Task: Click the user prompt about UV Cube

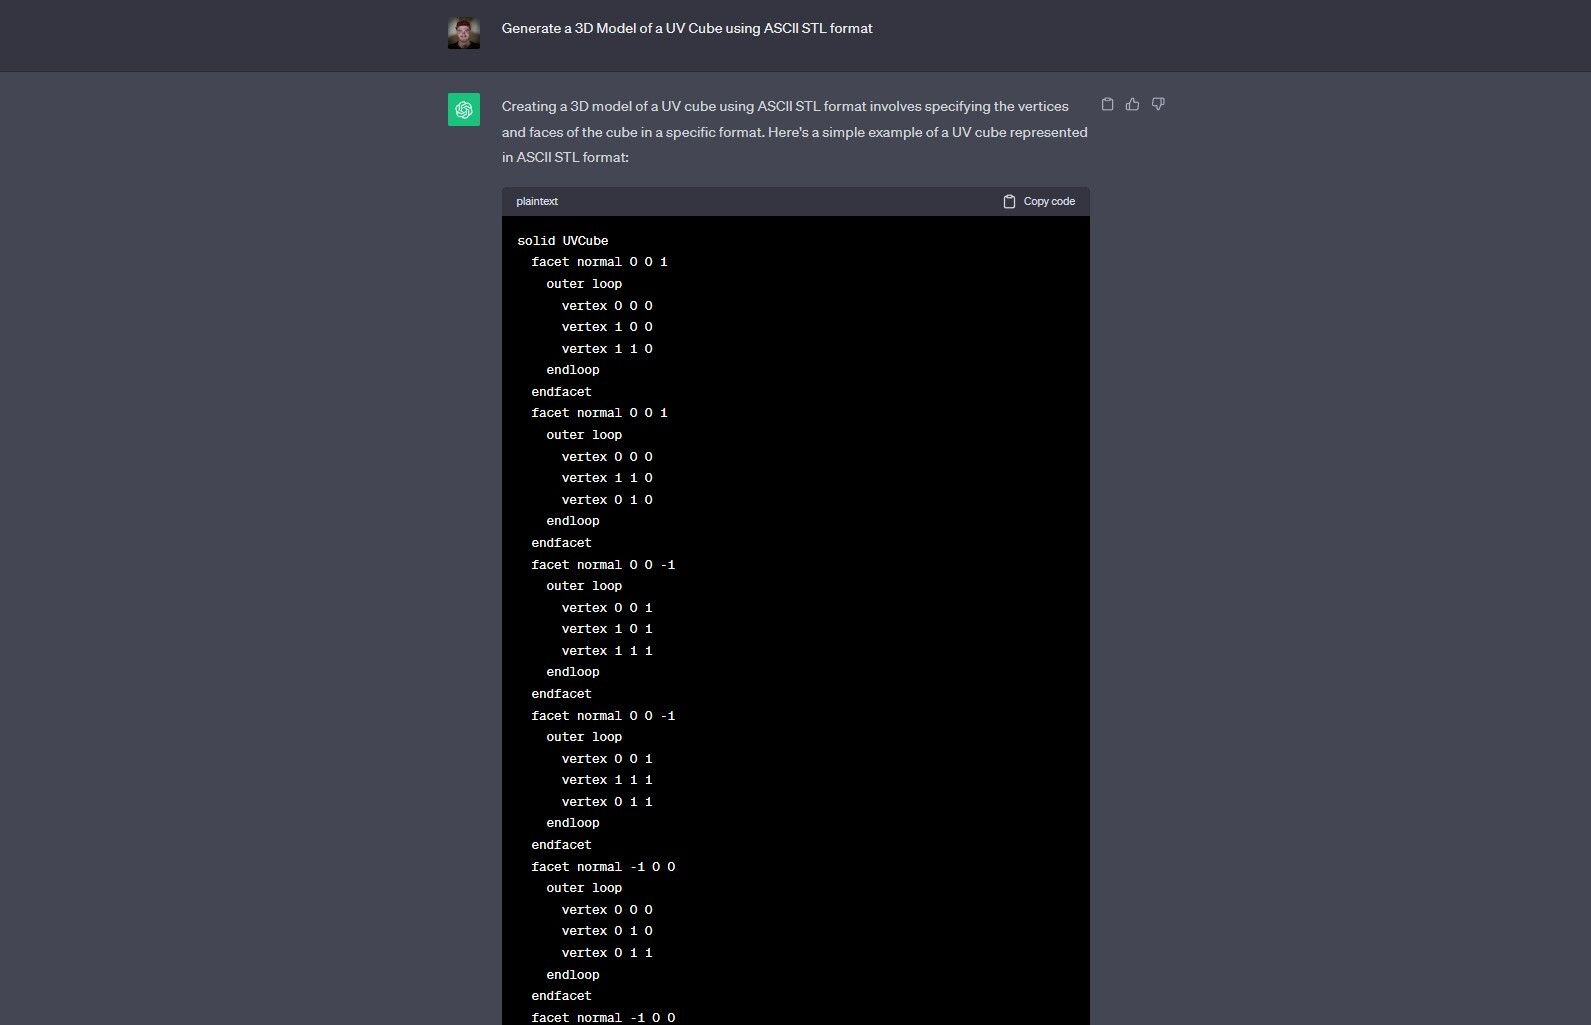Action: 687,29
